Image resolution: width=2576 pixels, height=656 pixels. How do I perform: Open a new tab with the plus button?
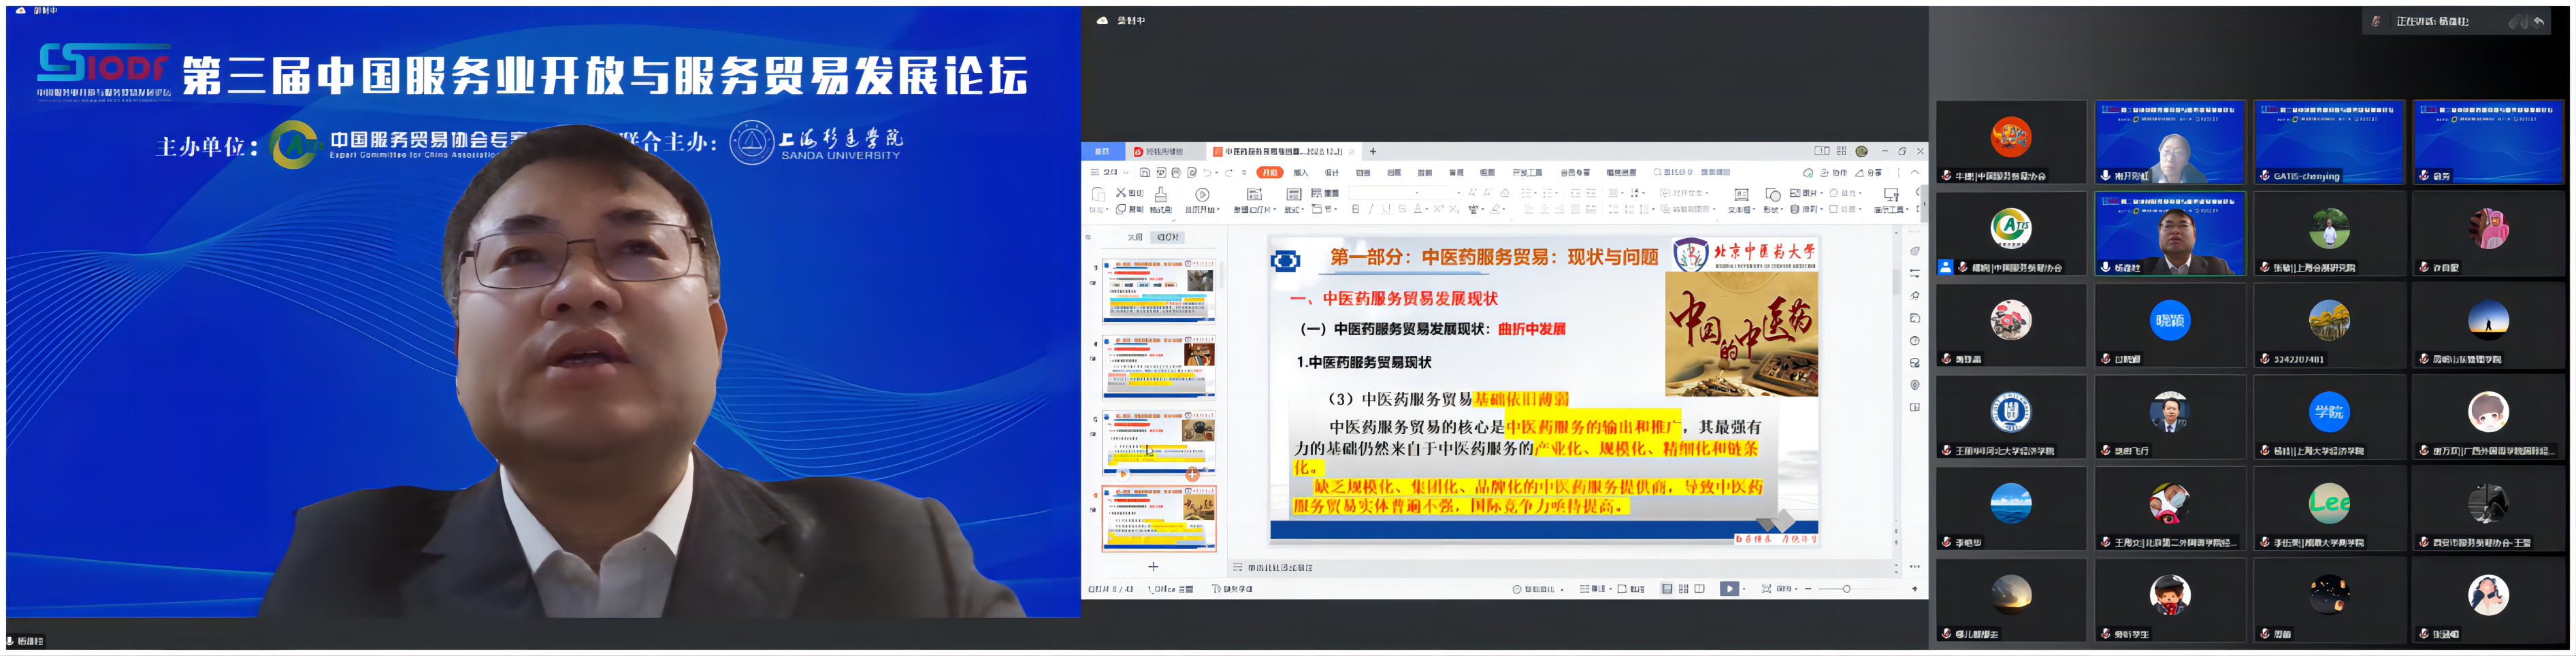(x=1373, y=152)
